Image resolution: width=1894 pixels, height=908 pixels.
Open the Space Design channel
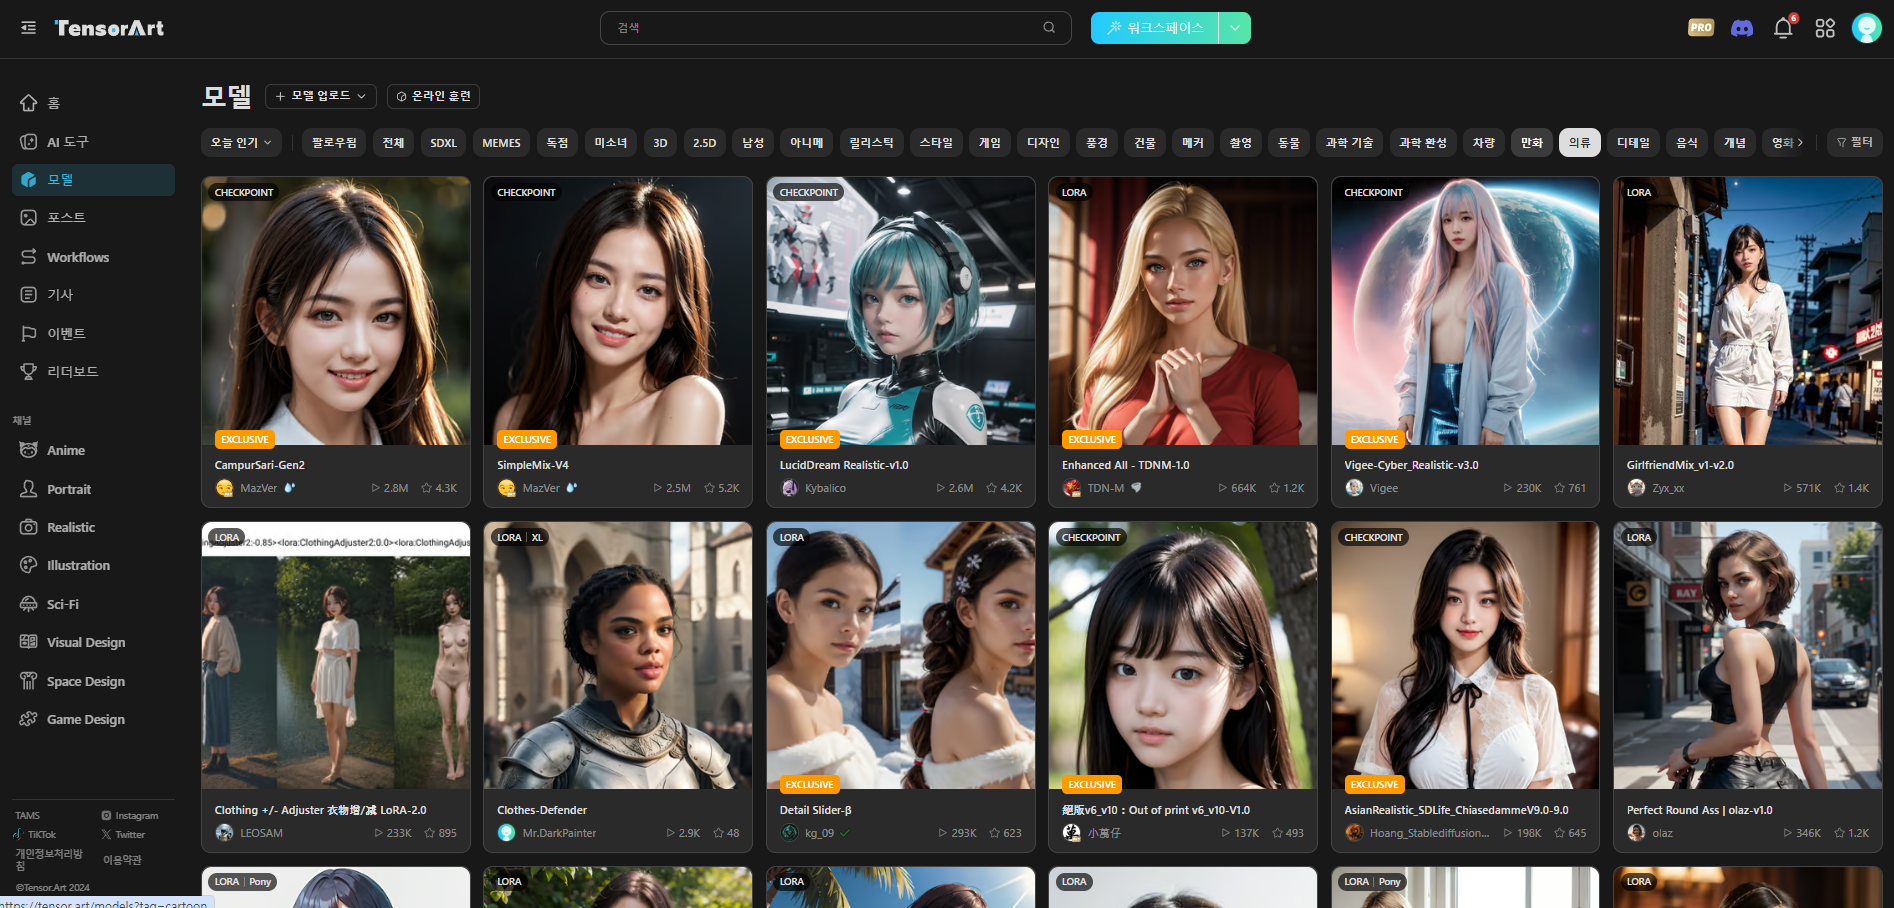point(93,681)
